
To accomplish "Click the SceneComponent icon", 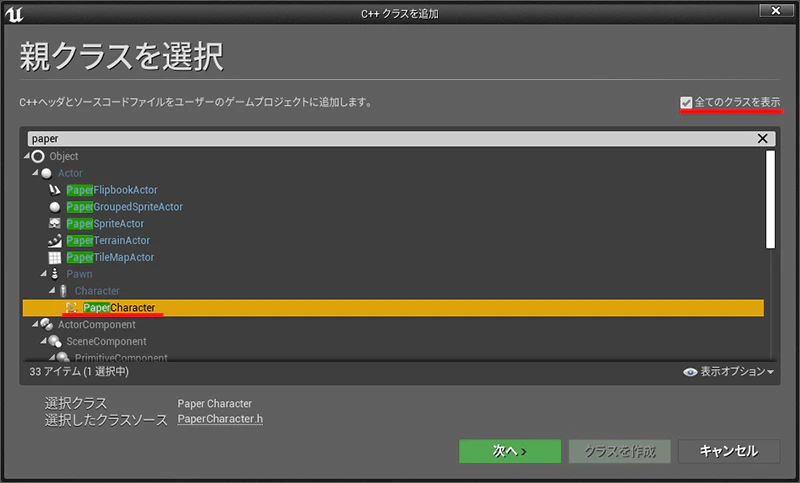I will click(x=55, y=341).
